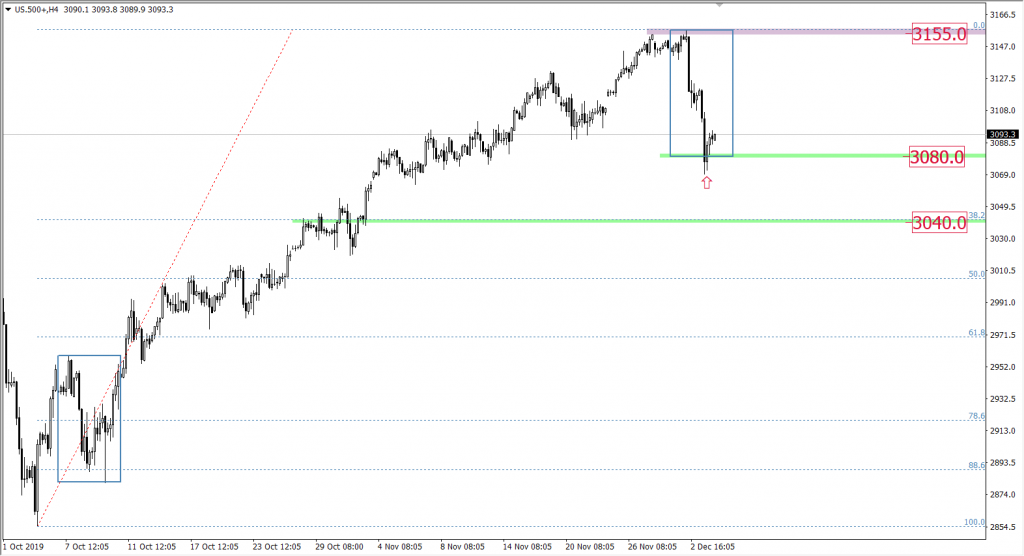The image size is (1024, 556).
Task: Click the 2 Dec 16:05 time axis label
Action: tap(713, 546)
